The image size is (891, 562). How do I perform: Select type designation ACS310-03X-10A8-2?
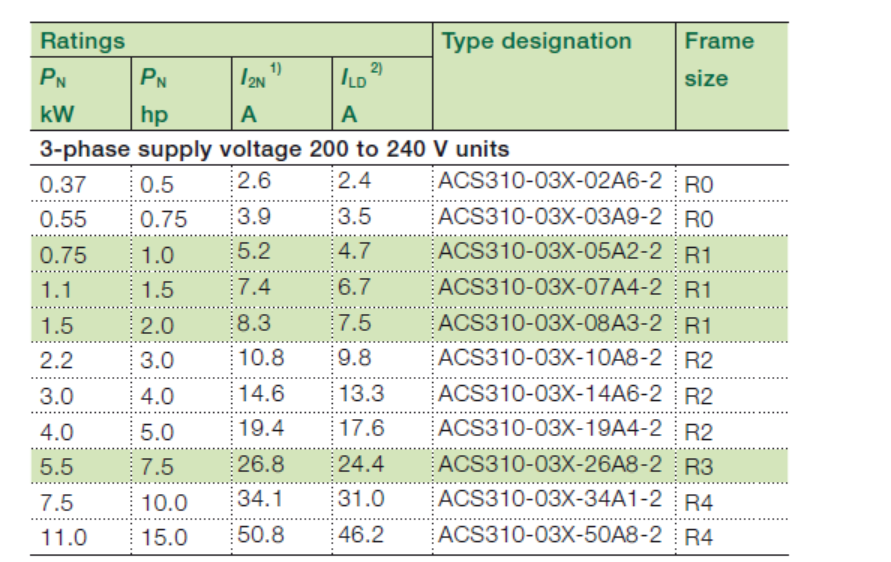pos(550,358)
